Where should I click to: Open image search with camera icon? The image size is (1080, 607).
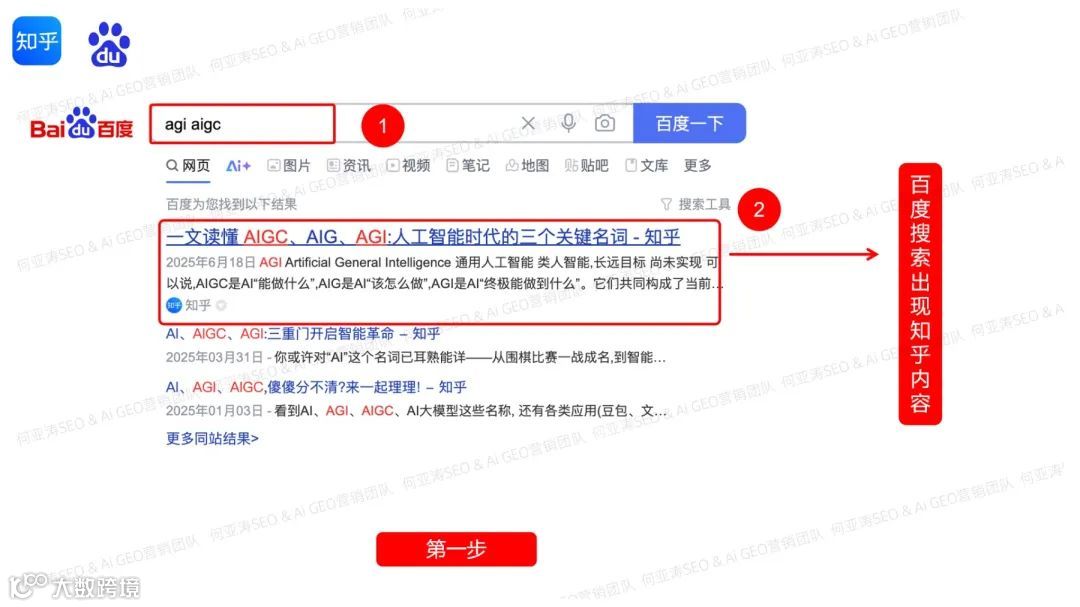(x=605, y=123)
